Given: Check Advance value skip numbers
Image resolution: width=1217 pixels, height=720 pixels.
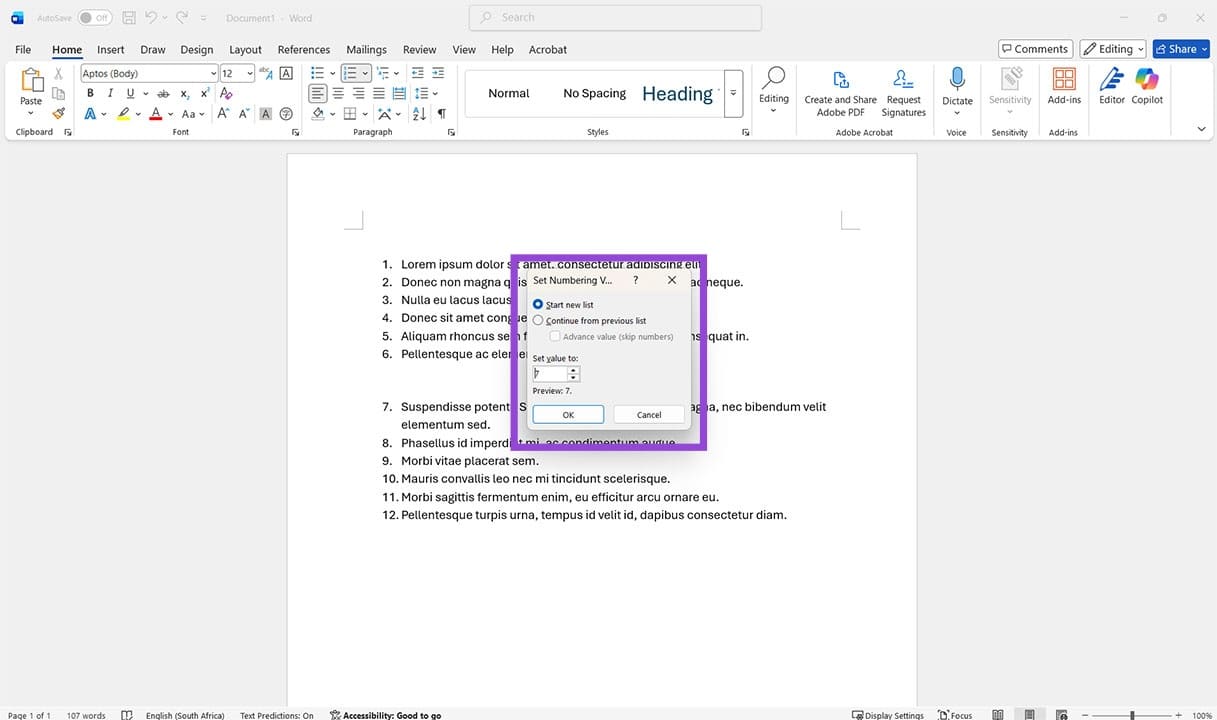Looking at the screenshot, I should coord(555,336).
